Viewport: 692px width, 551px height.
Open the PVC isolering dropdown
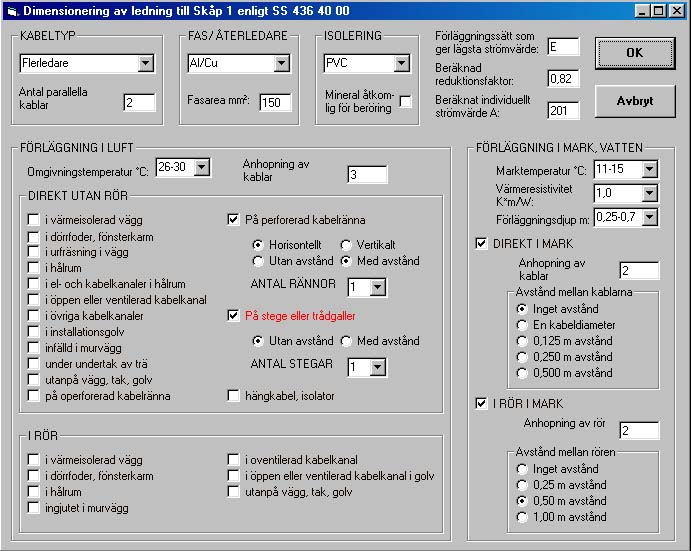click(x=401, y=63)
